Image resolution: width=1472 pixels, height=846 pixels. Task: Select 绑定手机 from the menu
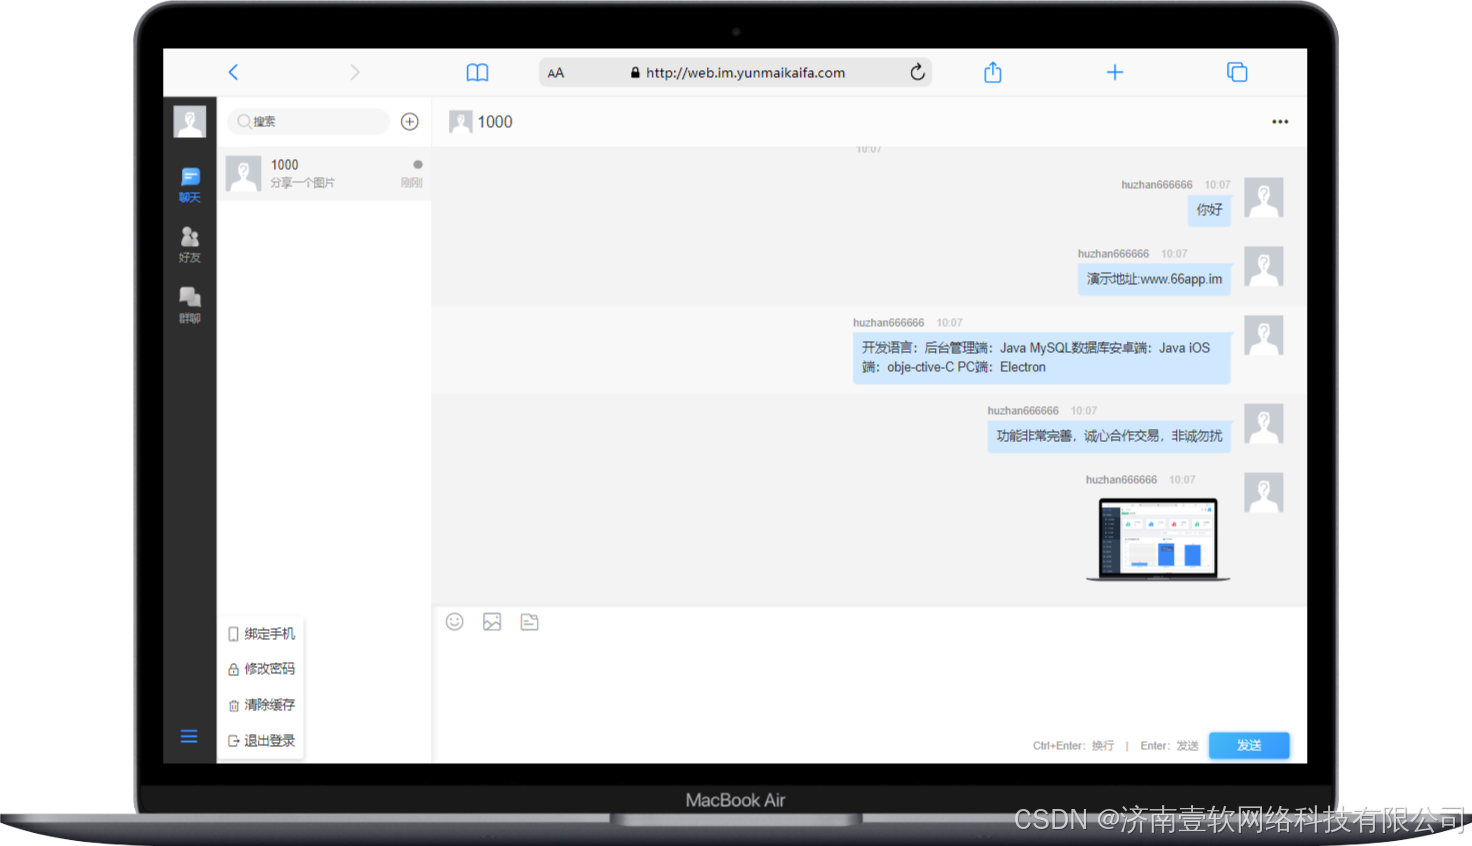pyautogui.click(x=262, y=634)
